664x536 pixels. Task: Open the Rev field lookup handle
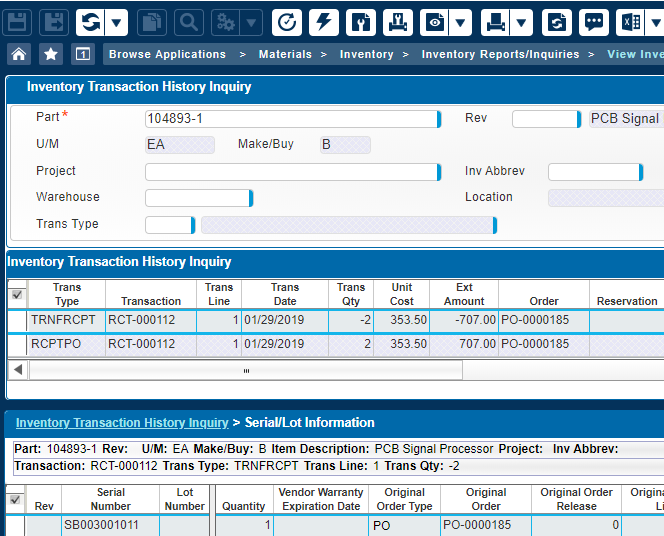click(x=579, y=119)
